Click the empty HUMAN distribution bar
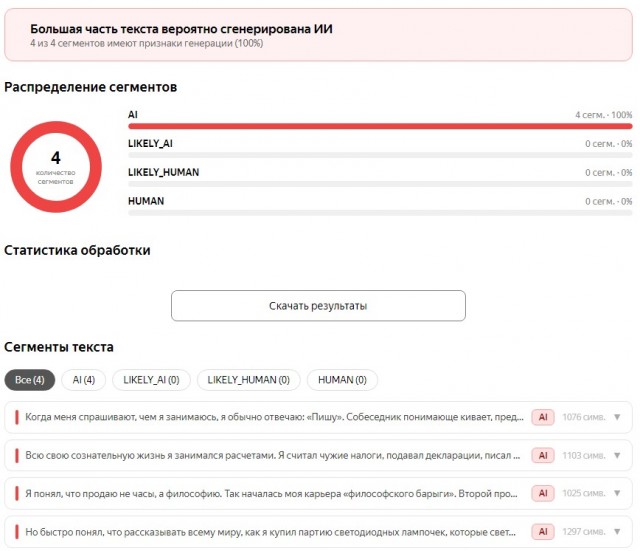Screen dimensions: 640x551 point(380,213)
